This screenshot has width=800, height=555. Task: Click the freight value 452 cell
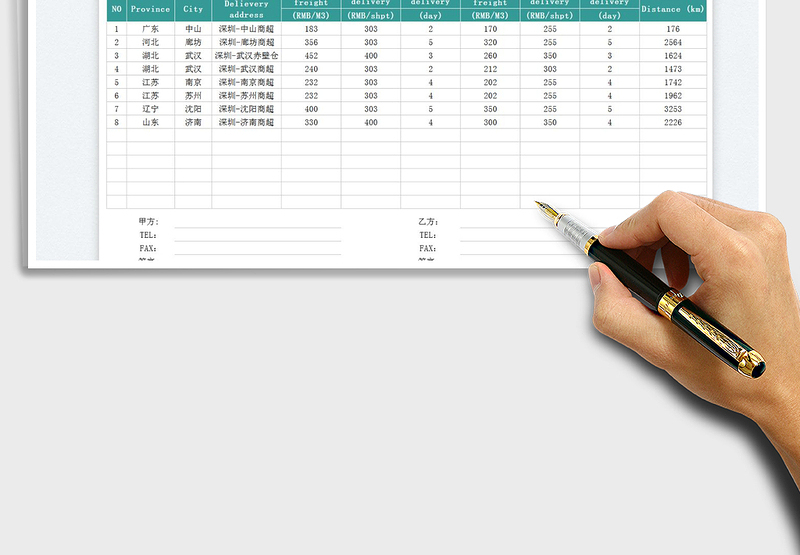tap(311, 56)
